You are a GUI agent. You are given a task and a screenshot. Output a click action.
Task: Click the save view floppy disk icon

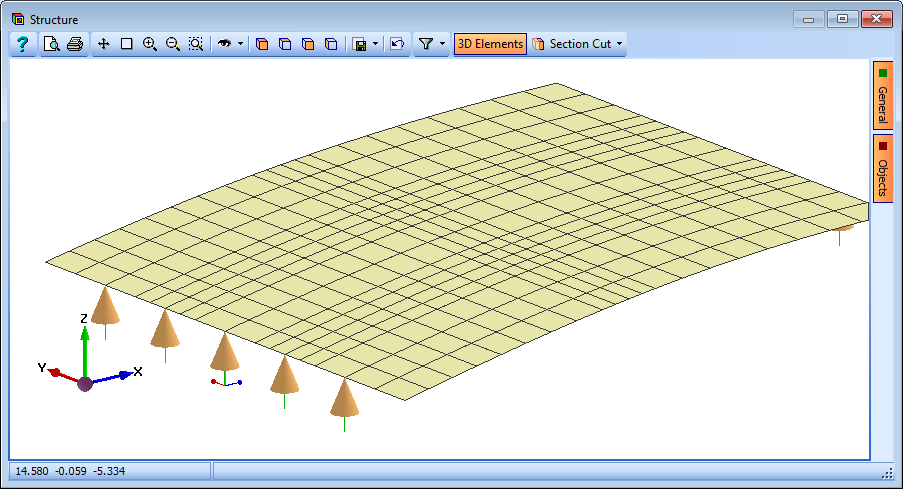pos(360,44)
